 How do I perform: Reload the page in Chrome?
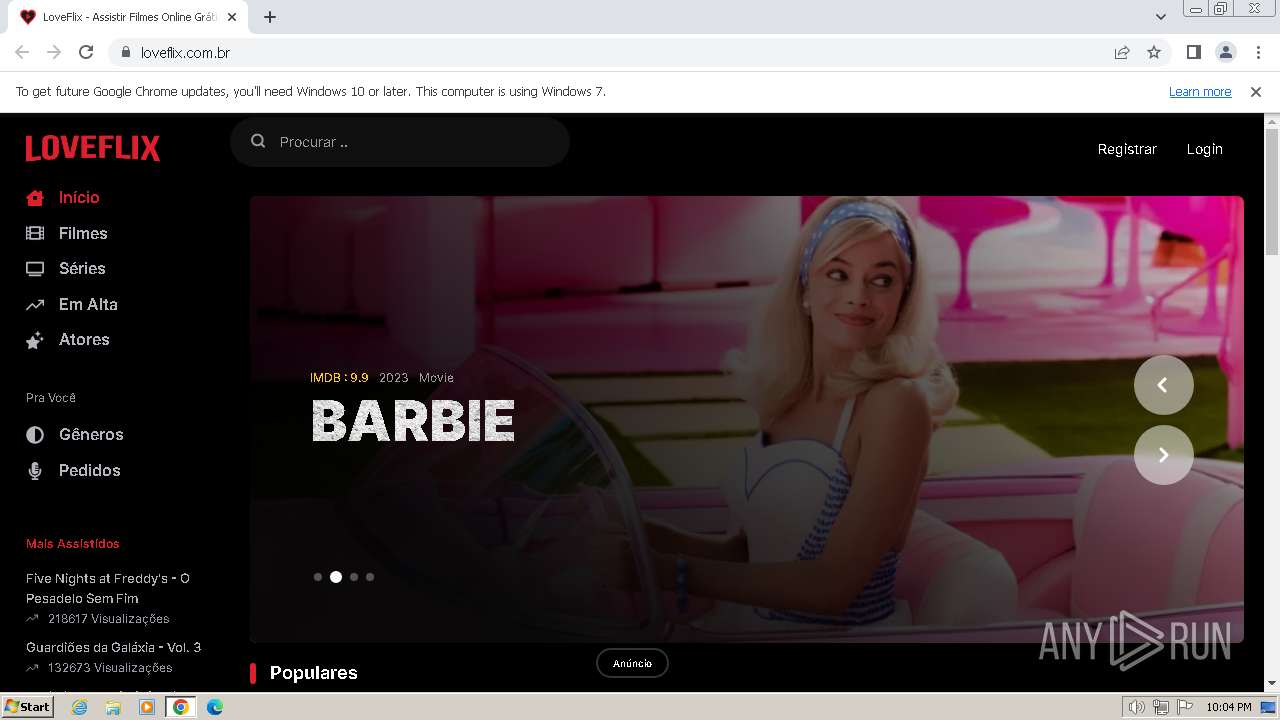point(86,52)
